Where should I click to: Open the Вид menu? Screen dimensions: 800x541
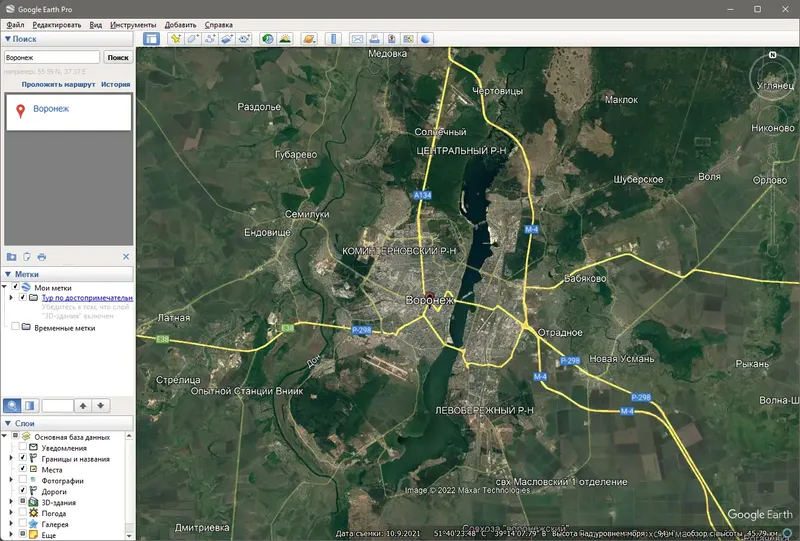point(95,24)
